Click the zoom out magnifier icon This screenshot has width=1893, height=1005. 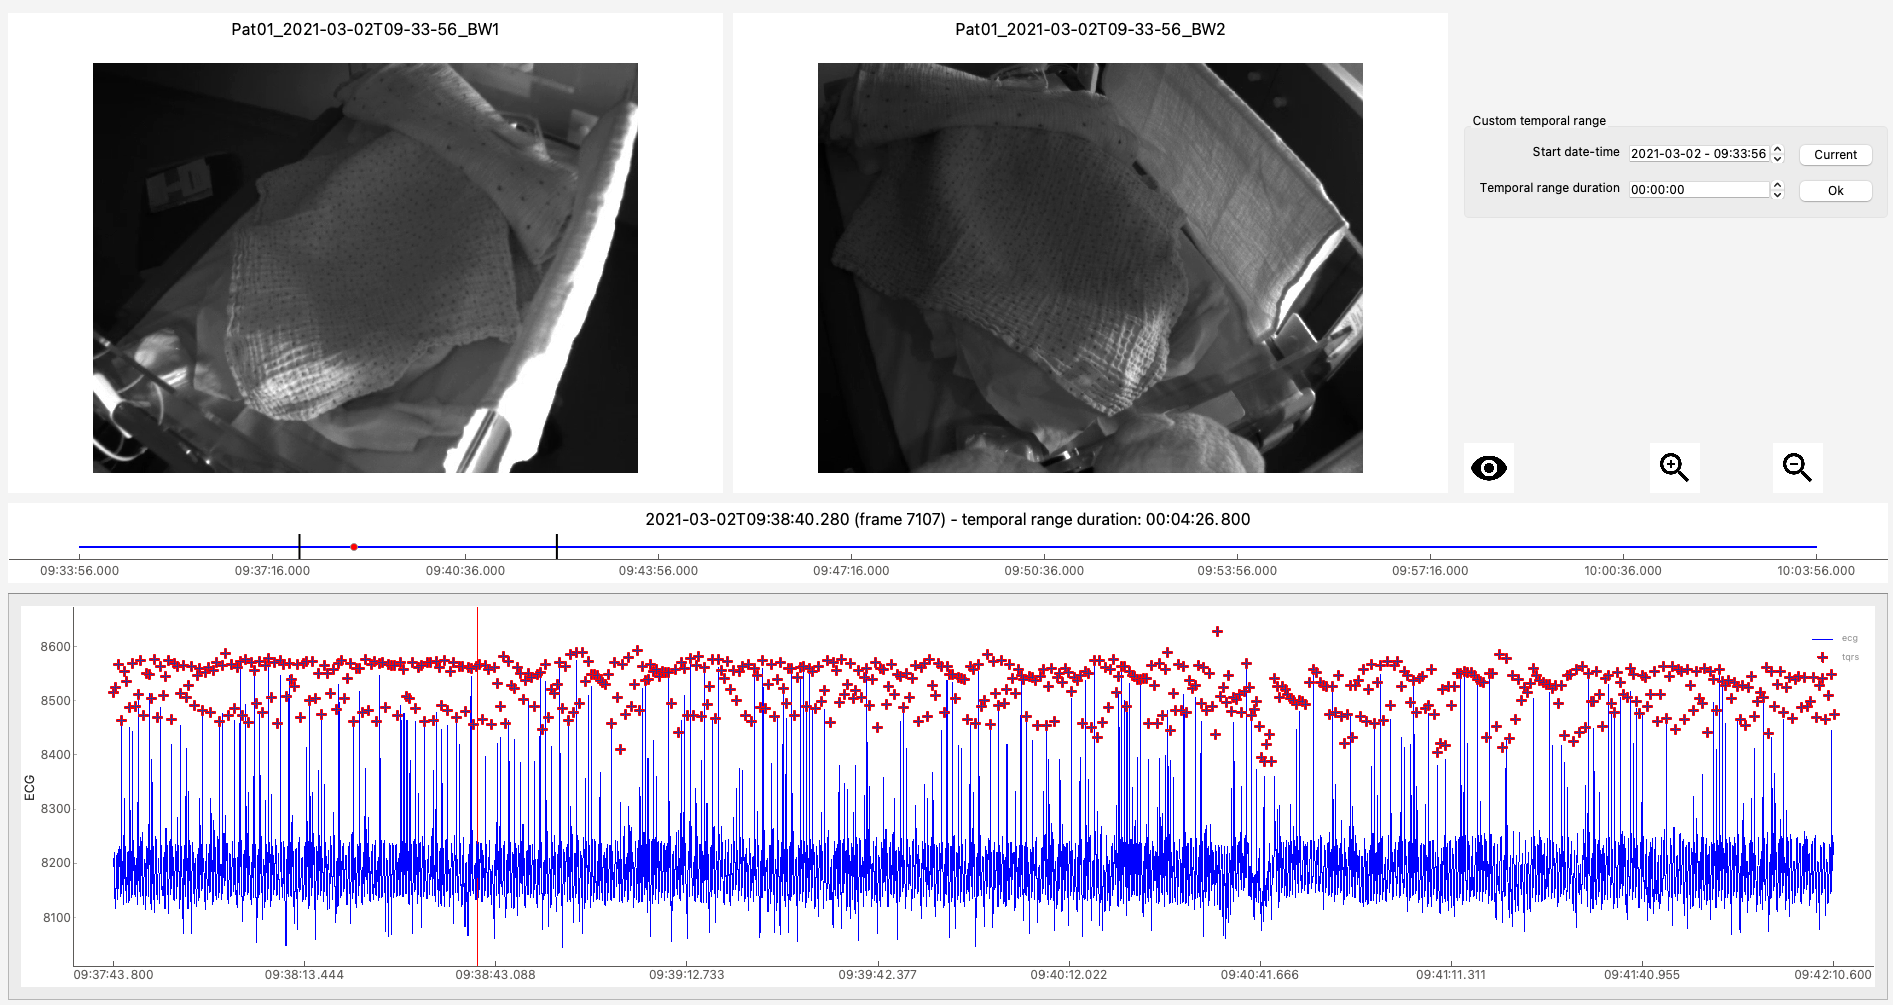(x=1797, y=468)
